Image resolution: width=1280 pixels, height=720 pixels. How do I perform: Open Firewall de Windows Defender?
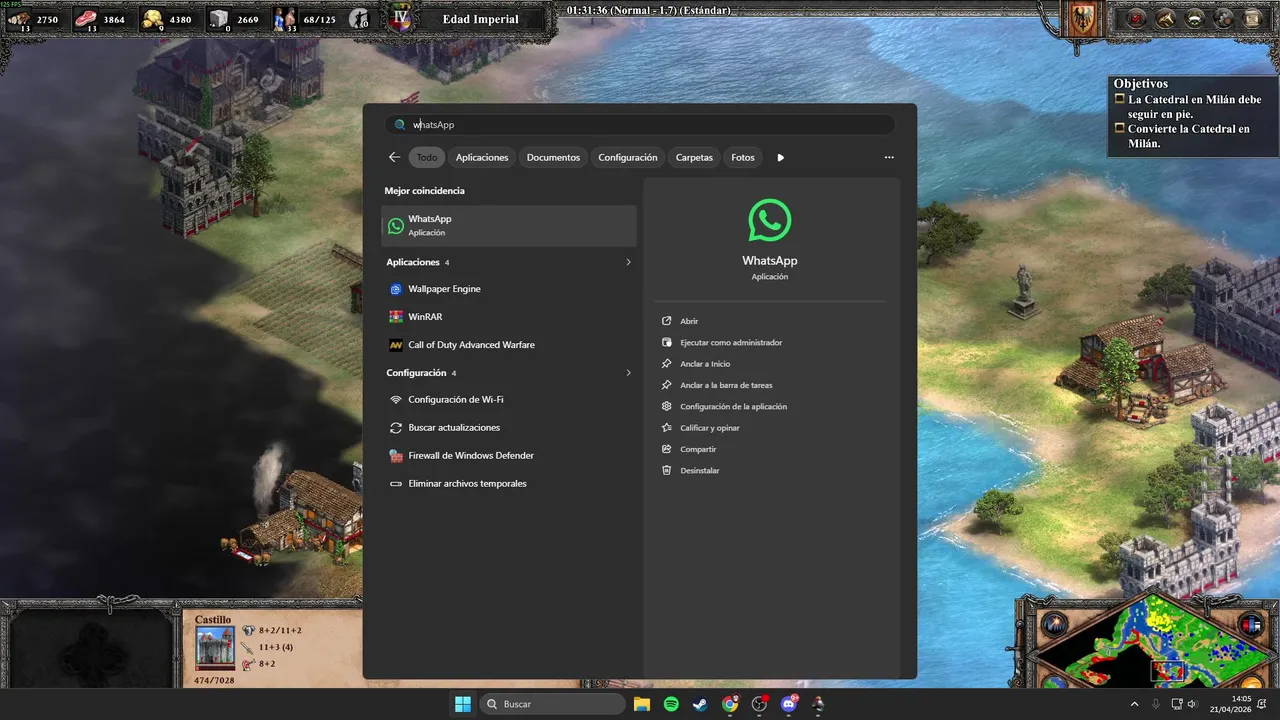(509, 456)
